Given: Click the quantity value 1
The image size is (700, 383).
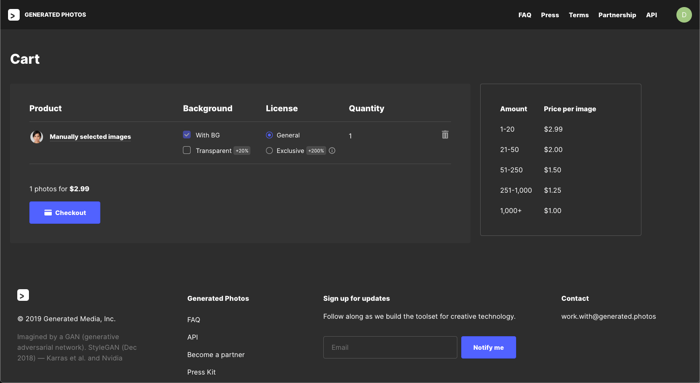Looking at the screenshot, I should [350, 136].
